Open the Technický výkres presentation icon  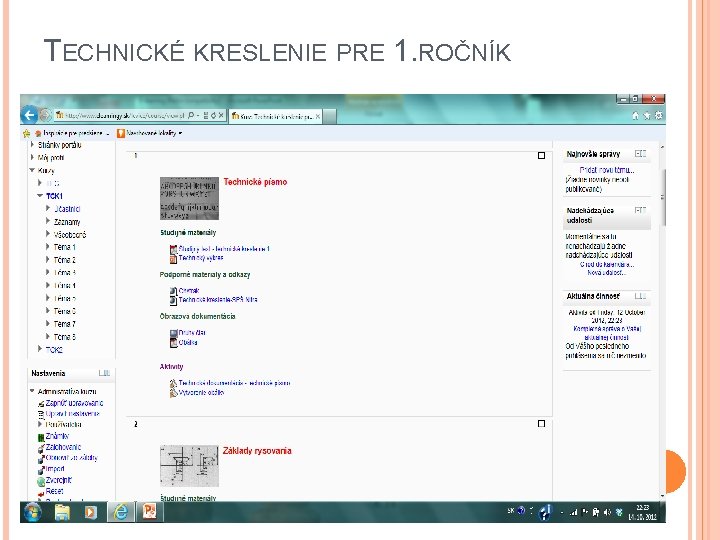click(173, 259)
